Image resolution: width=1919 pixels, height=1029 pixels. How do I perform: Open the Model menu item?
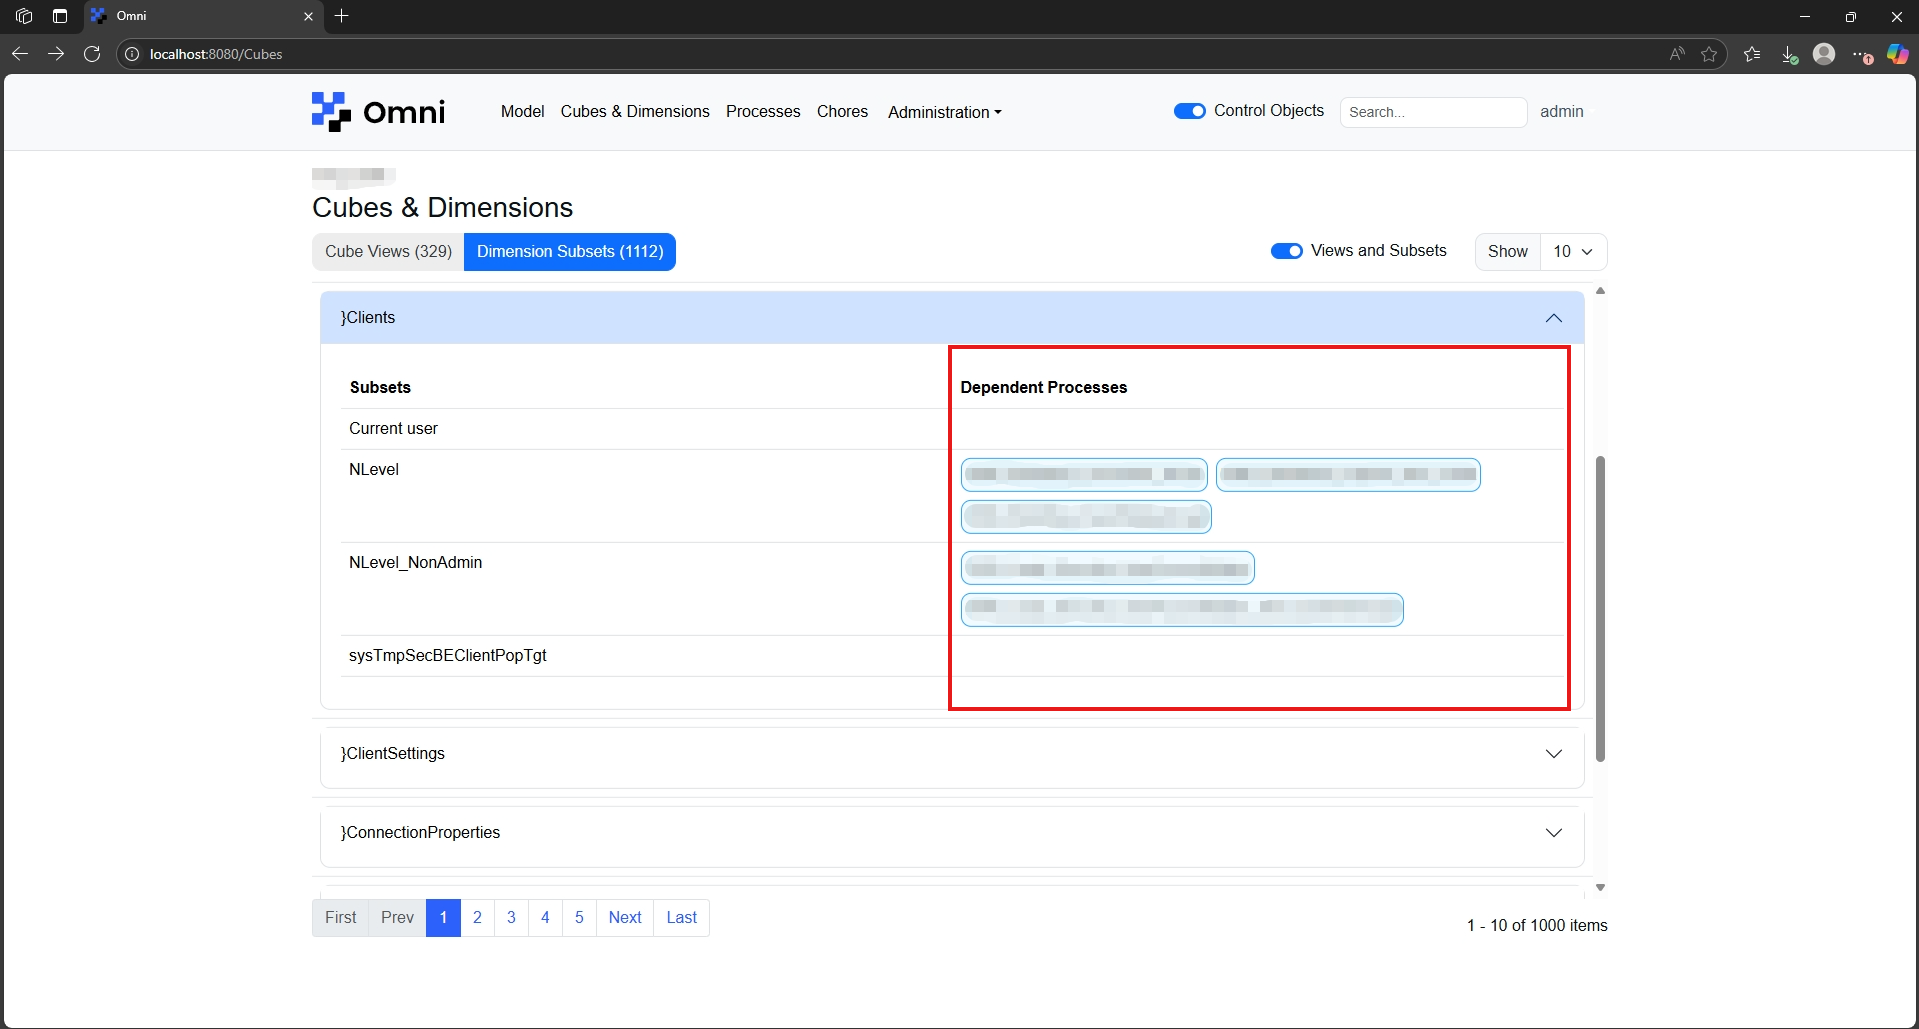[522, 112]
